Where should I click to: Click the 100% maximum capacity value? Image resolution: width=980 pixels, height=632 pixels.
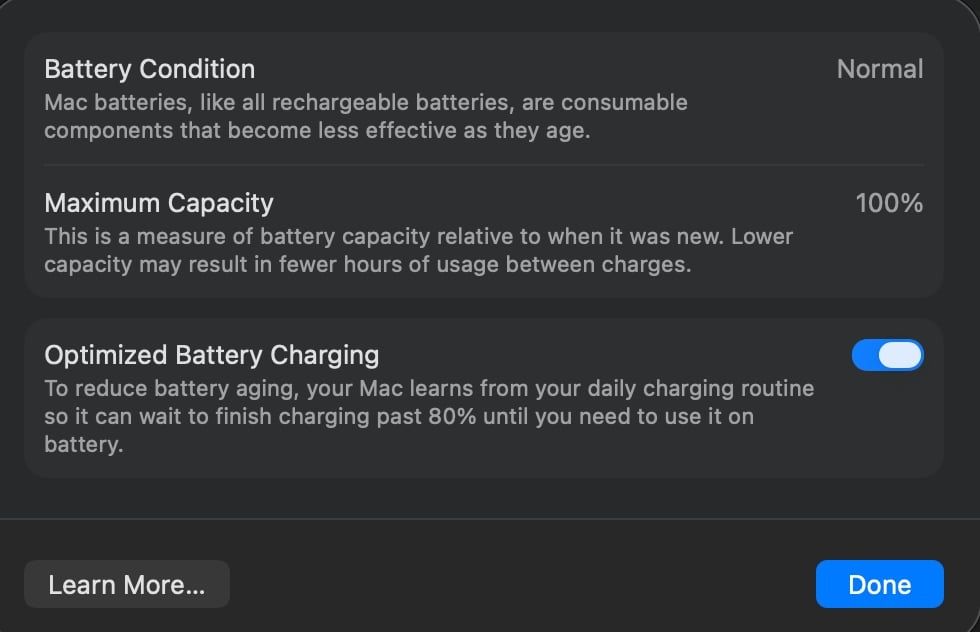pyautogui.click(x=889, y=203)
